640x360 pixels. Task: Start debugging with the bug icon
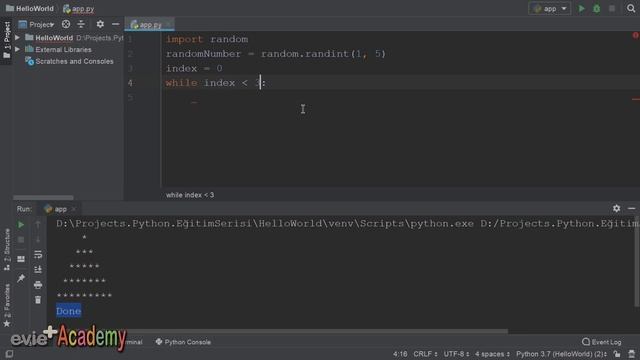point(596,9)
